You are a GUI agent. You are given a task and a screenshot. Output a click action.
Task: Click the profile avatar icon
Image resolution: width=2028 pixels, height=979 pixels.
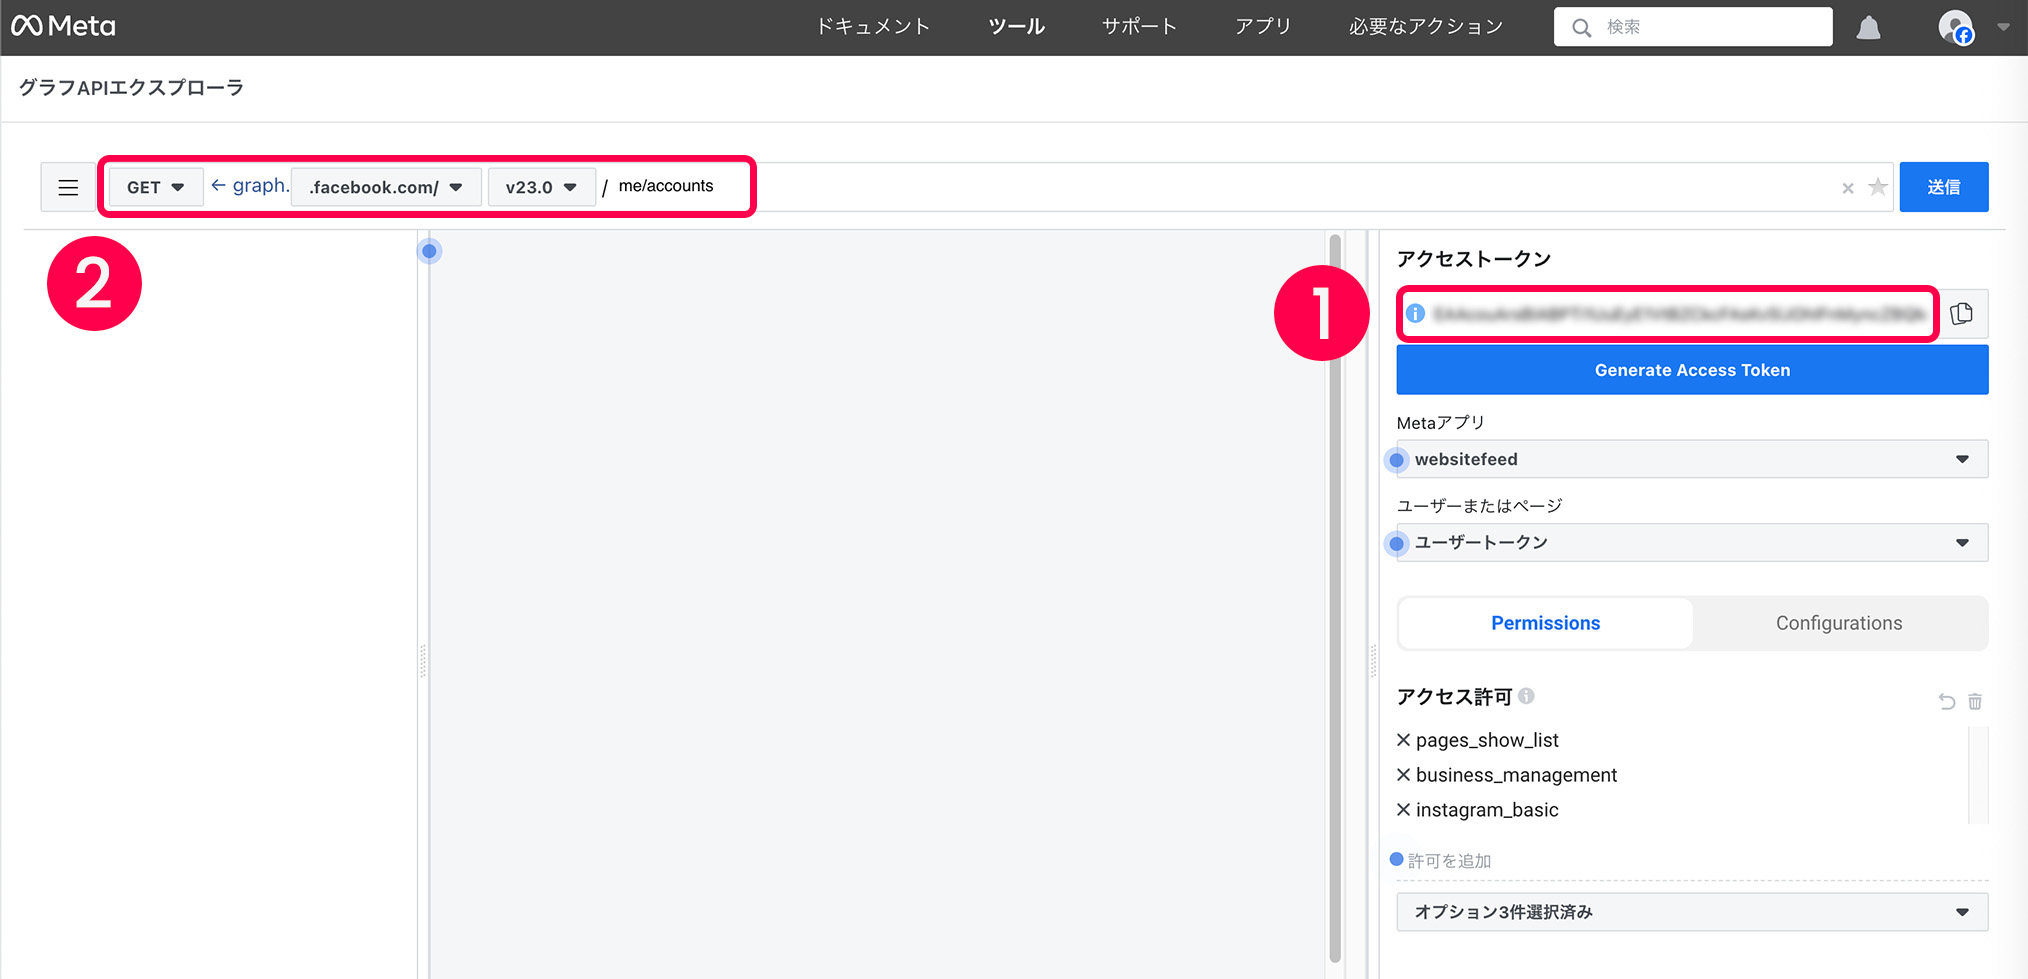tap(1955, 28)
